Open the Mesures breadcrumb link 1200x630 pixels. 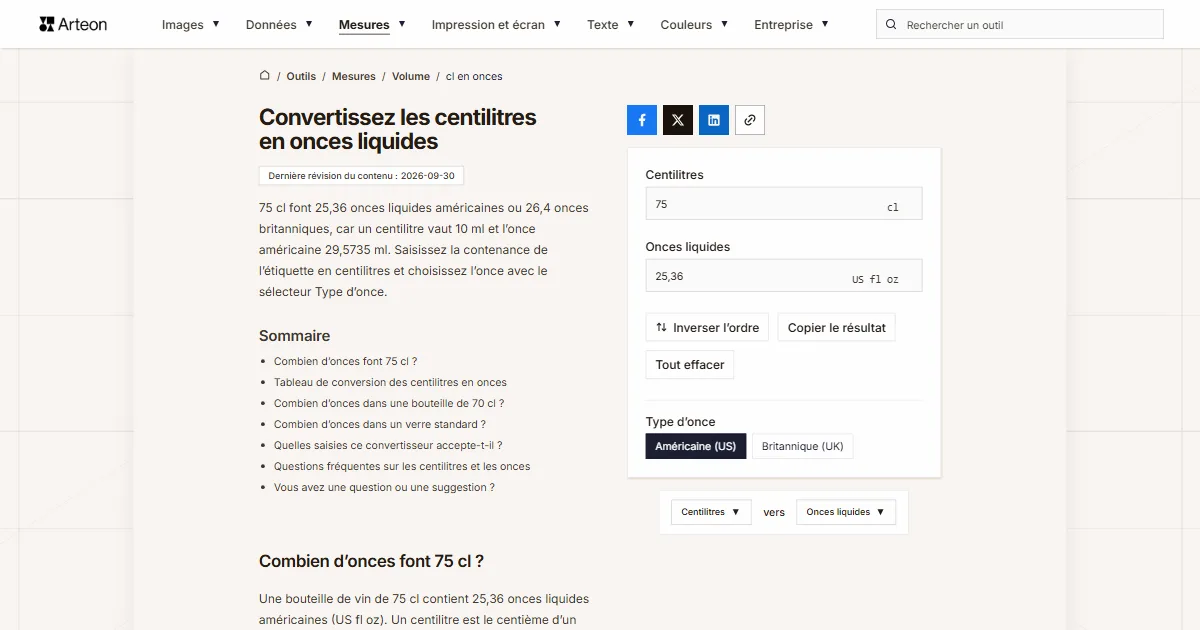tap(354, 76)
